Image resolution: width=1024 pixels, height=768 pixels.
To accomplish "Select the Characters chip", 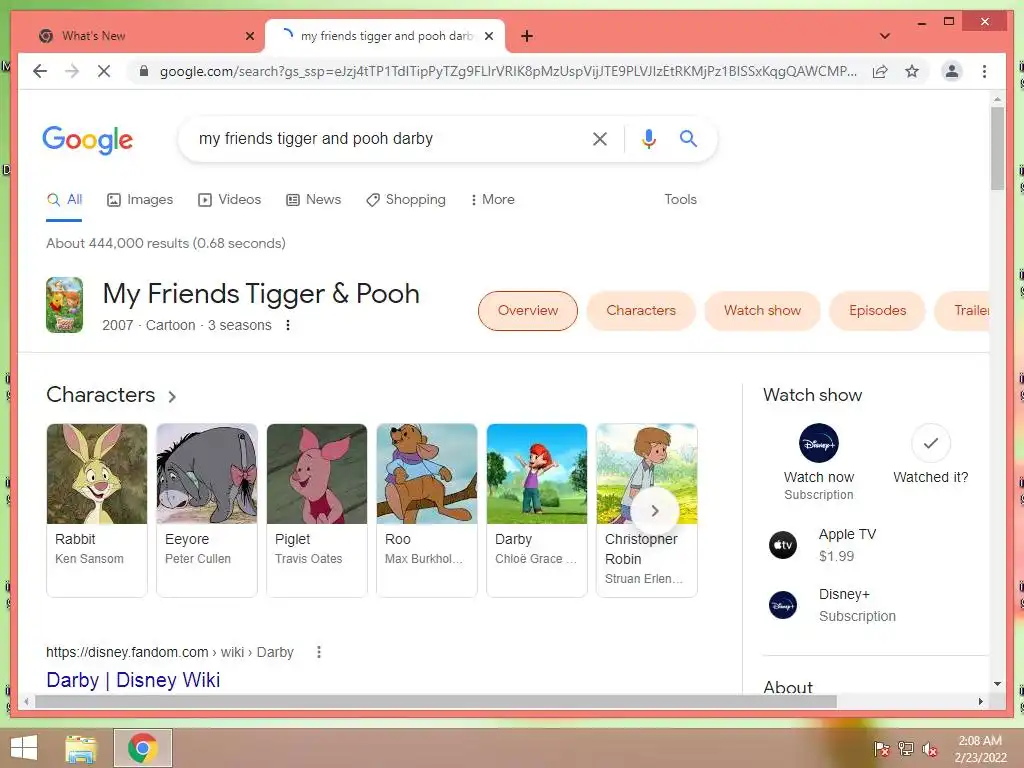I will (641, 311).
